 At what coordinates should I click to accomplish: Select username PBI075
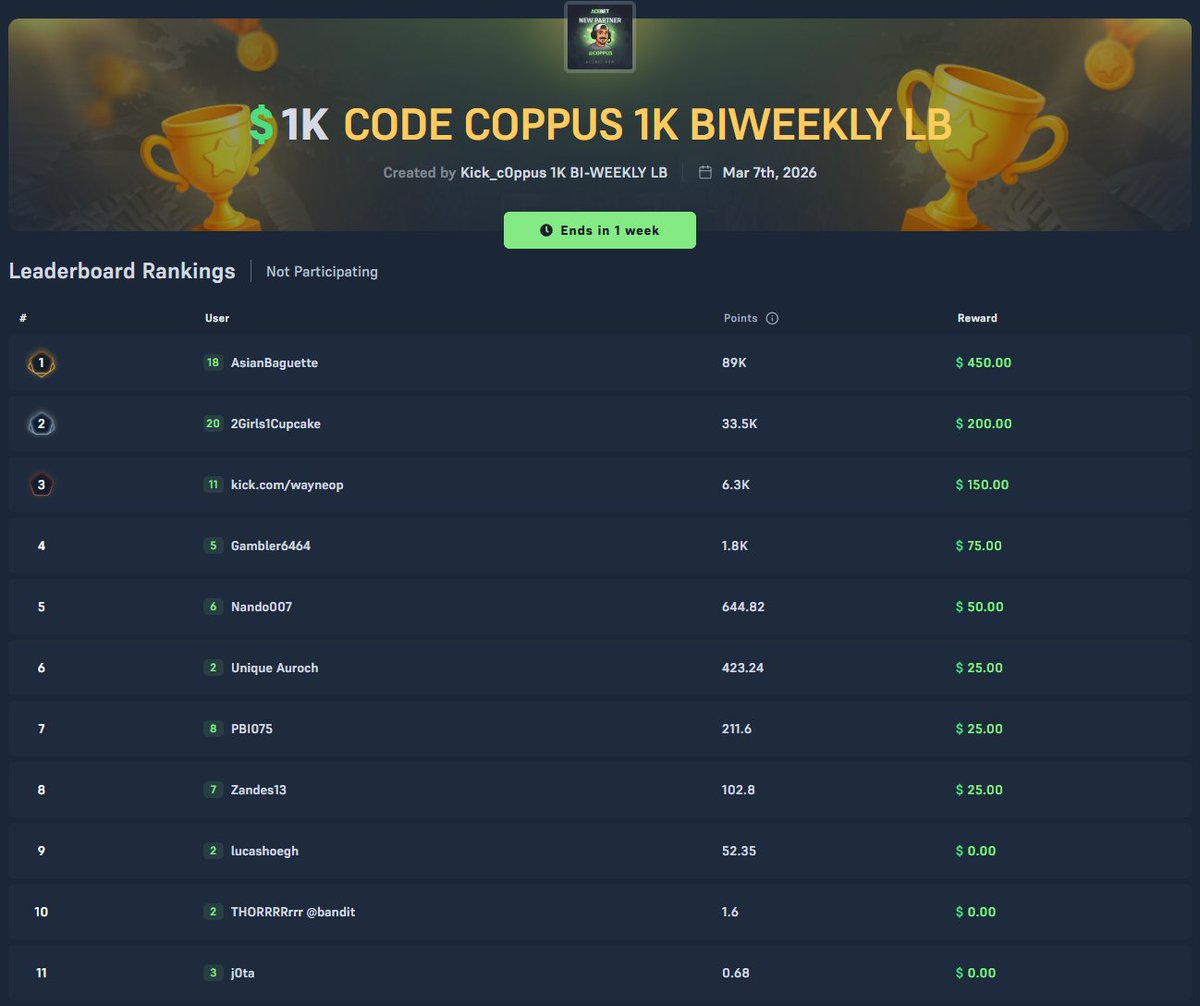coord(252,729)
